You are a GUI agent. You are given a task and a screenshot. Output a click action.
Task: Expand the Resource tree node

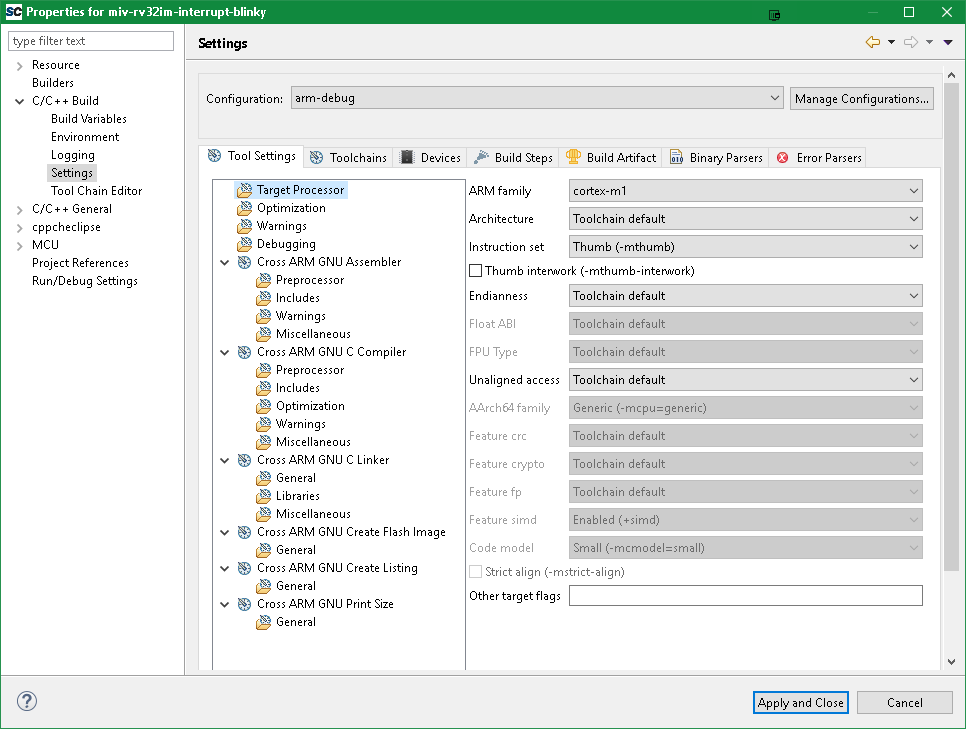coord(20,65)
